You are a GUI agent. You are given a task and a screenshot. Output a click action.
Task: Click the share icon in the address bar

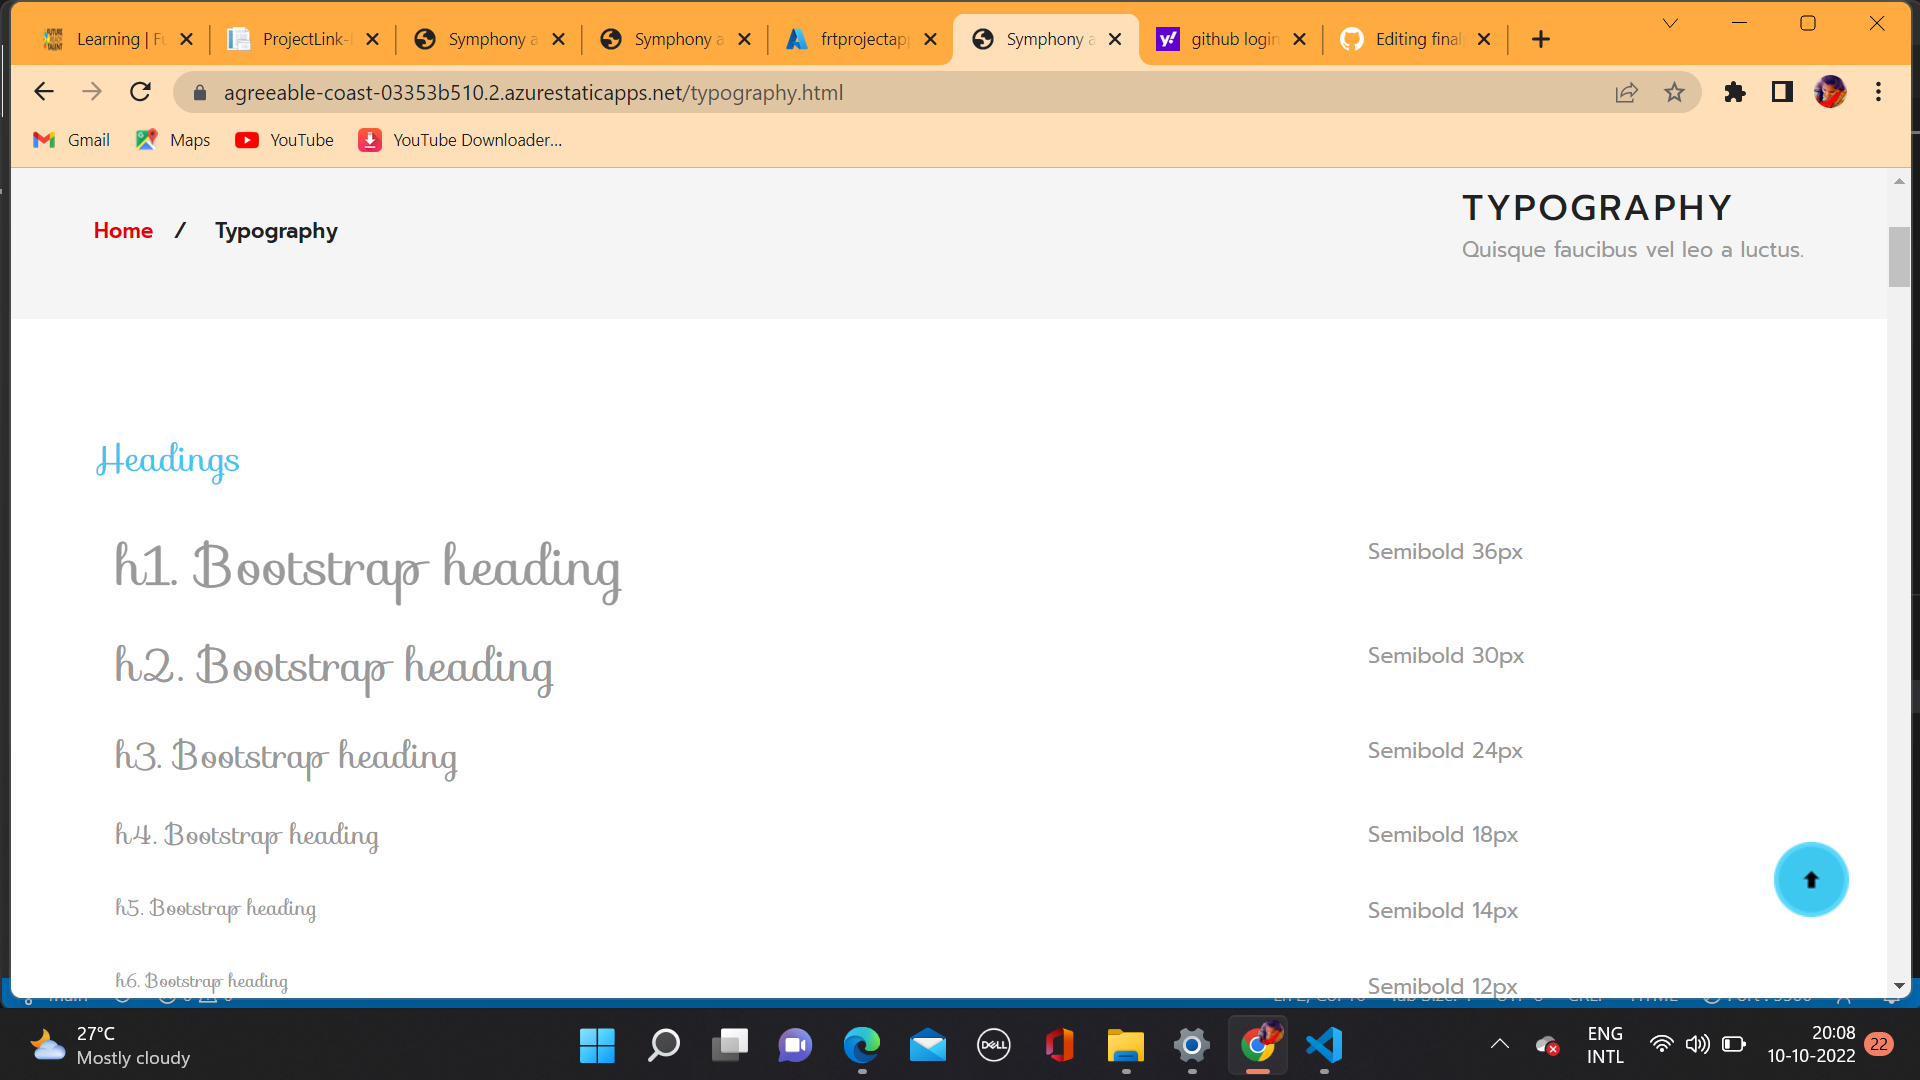pyautogui.click(x=1627, y=92)
